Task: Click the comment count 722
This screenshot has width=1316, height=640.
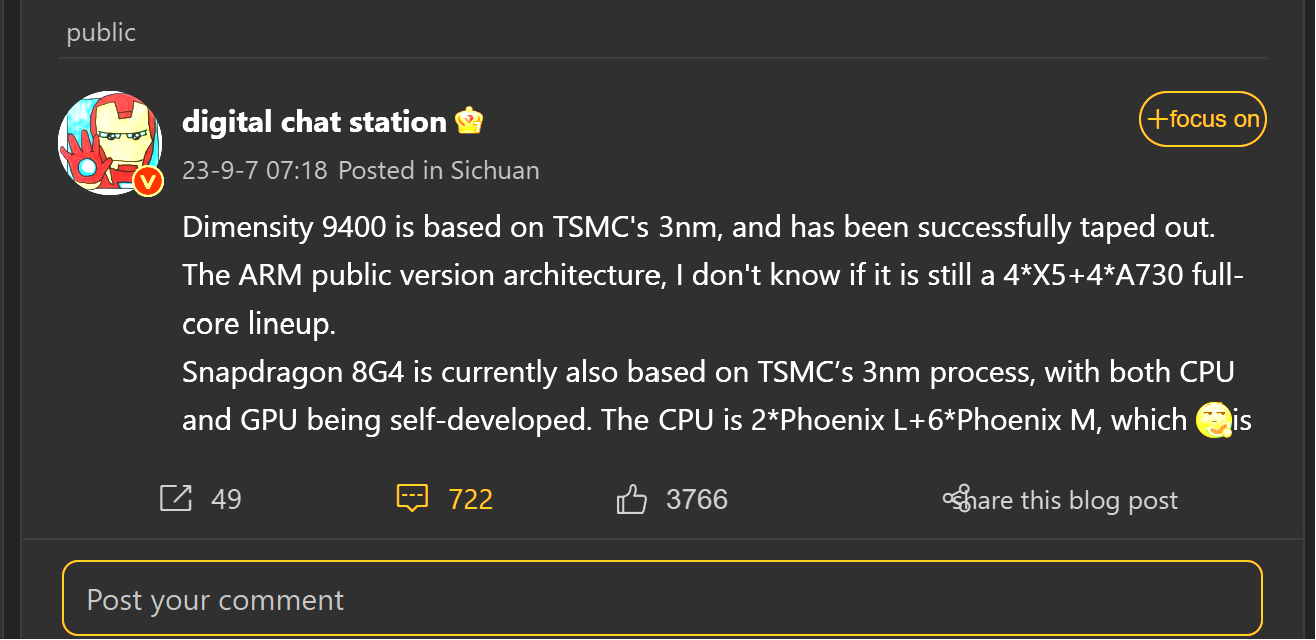Action: coord(471,499)
